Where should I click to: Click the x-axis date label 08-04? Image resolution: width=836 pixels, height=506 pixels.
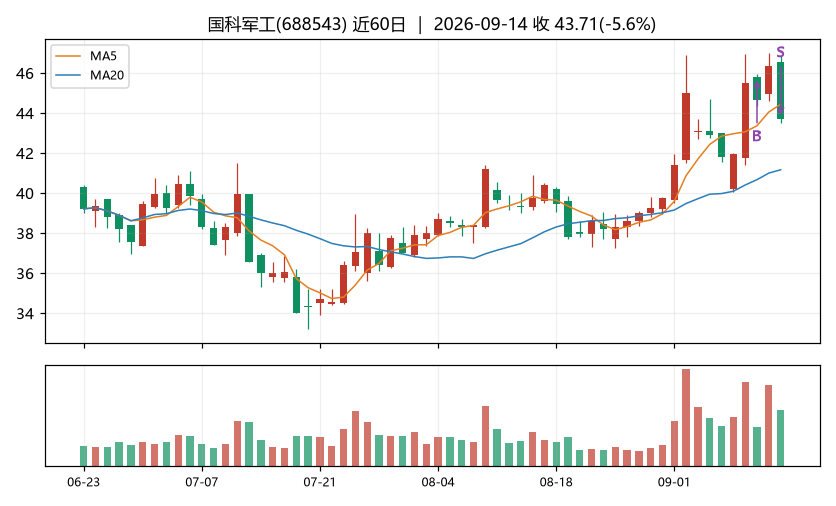click(x=438, y=483)
